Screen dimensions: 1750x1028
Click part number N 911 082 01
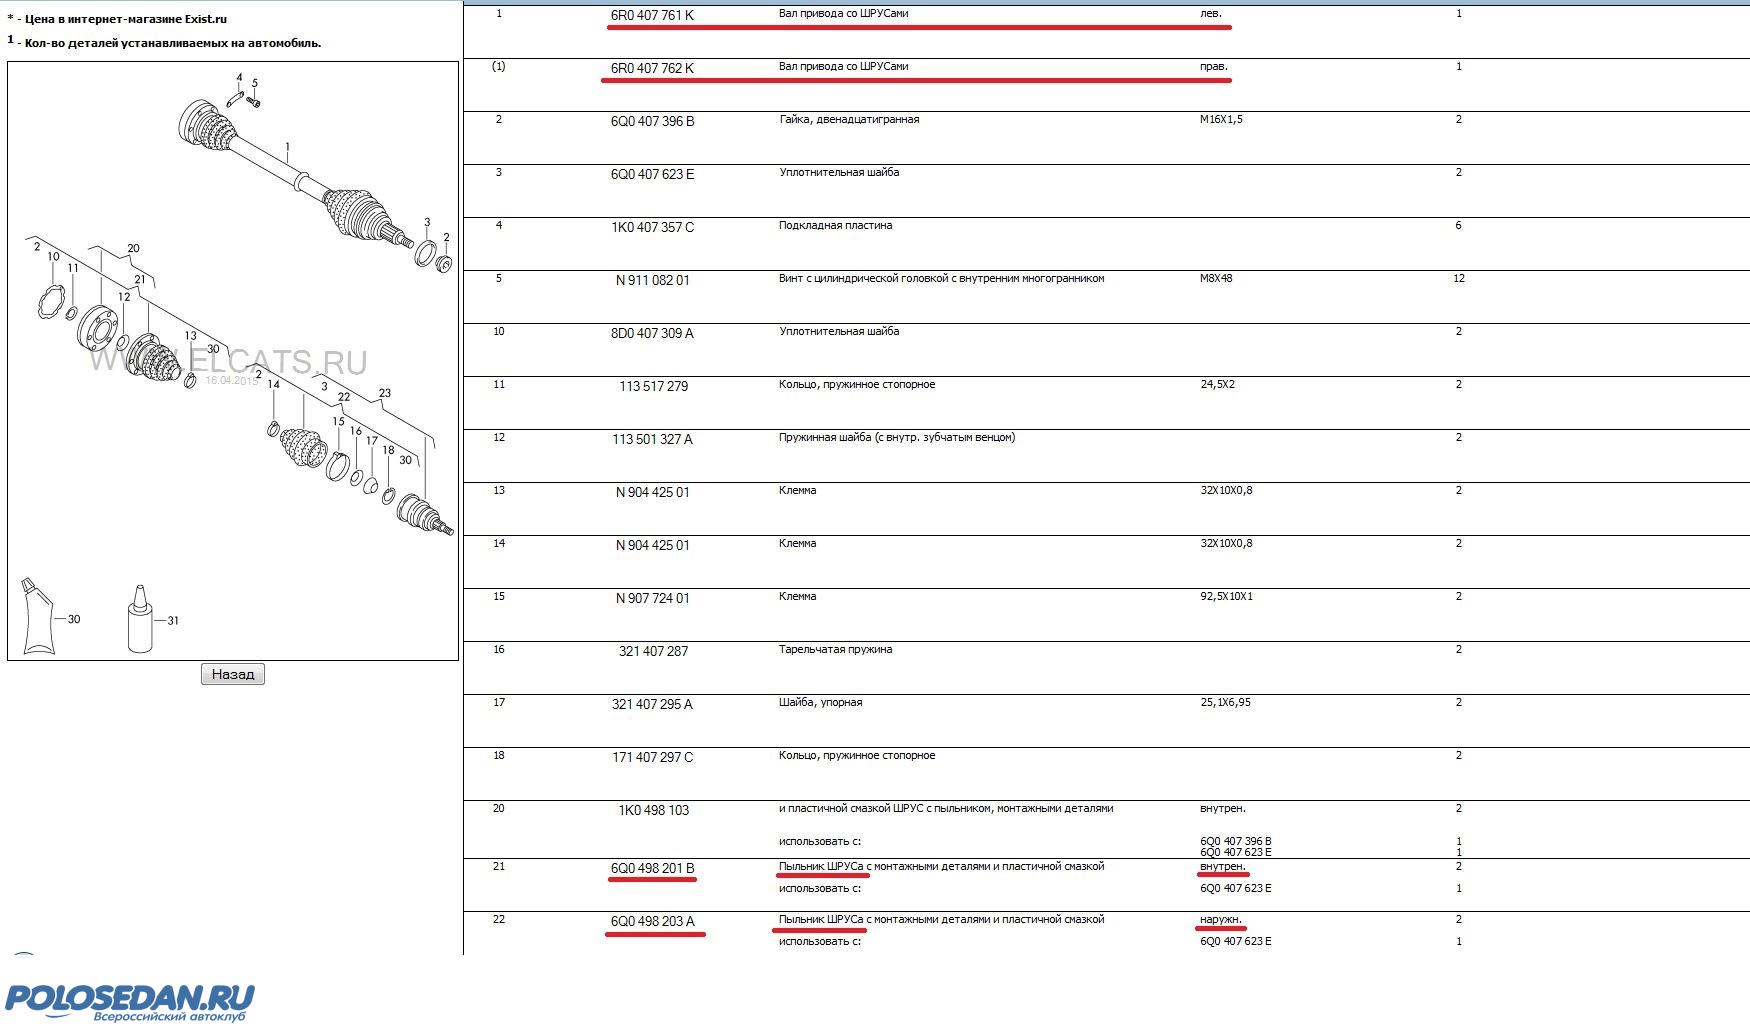click(652, 280)
